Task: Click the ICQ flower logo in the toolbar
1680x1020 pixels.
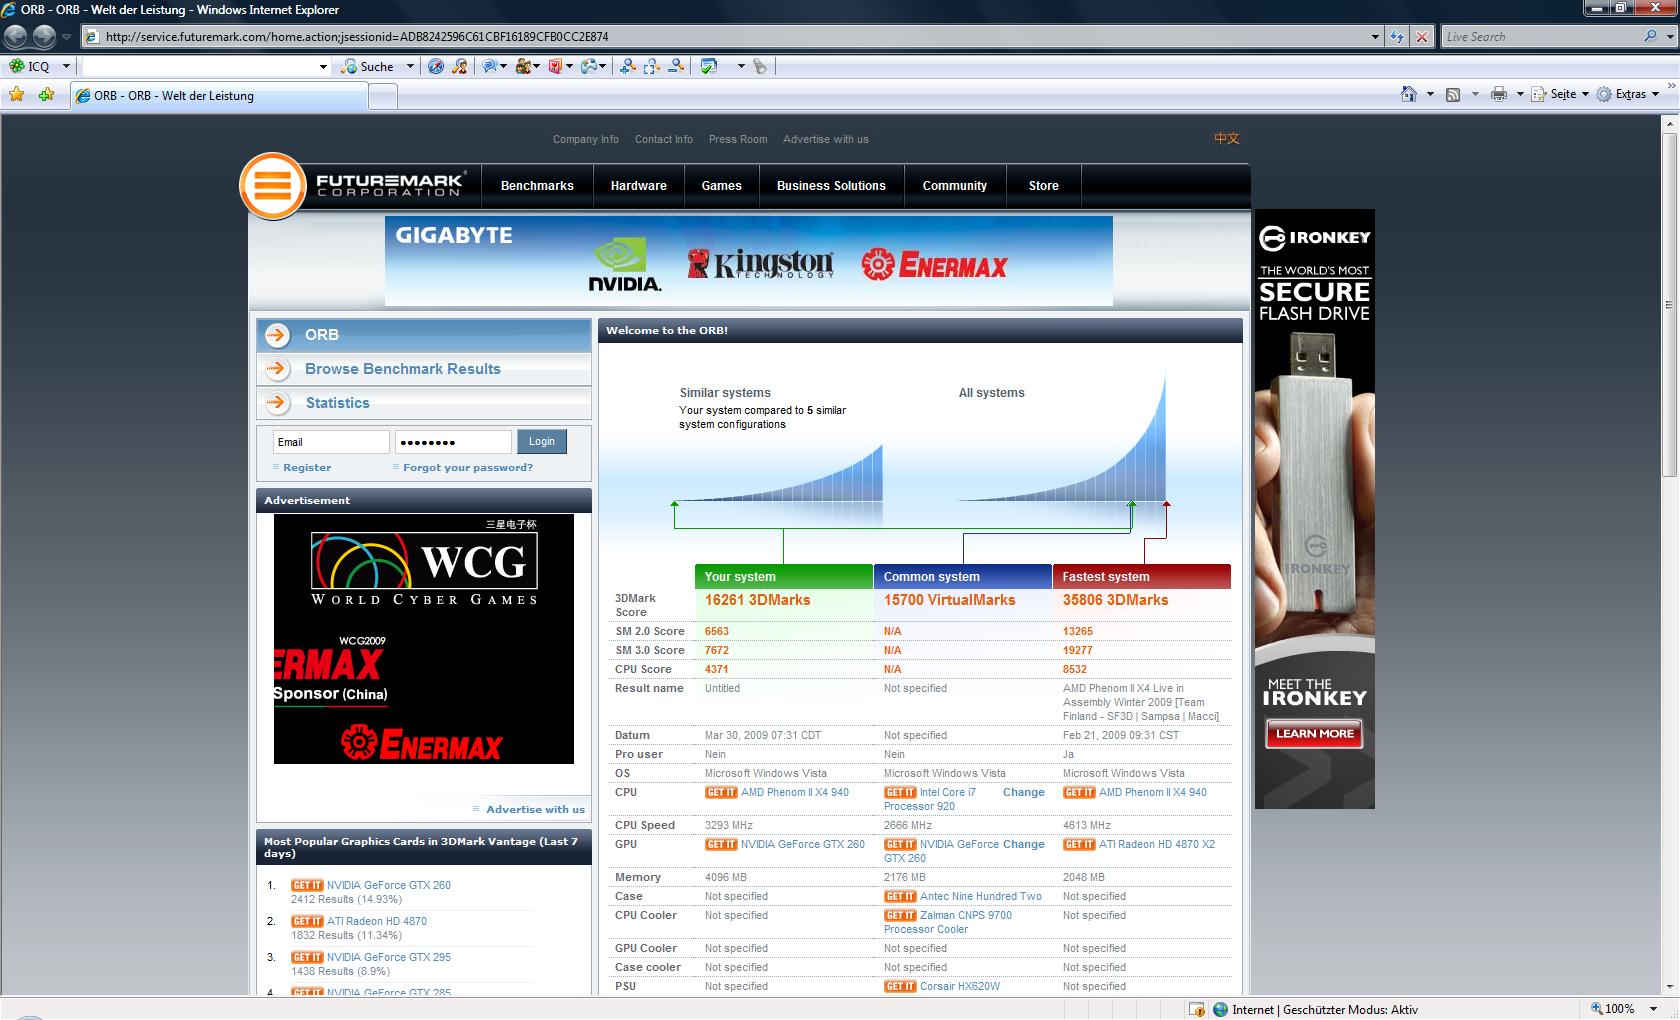Action: tap(17, 66)
